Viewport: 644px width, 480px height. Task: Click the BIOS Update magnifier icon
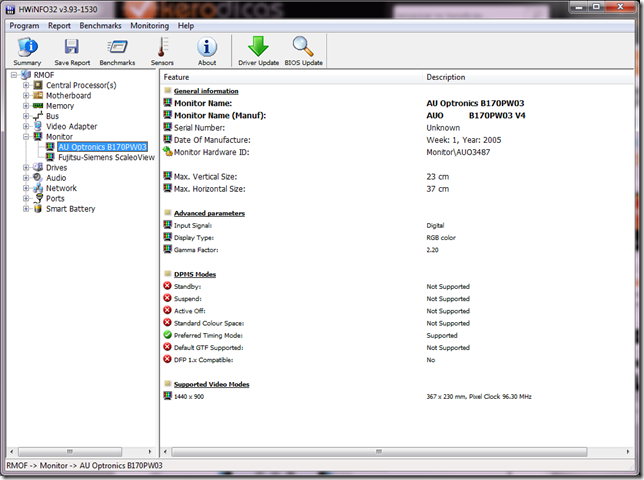[303, 46]
